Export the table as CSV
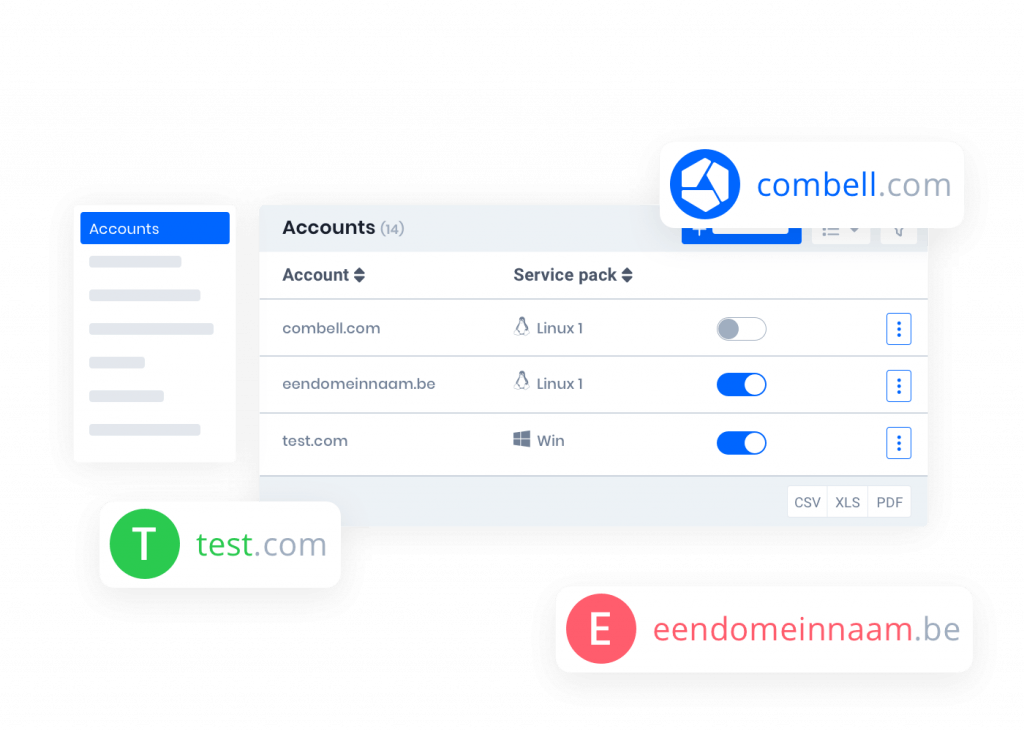1024x731 pixels. coord(807,502)
